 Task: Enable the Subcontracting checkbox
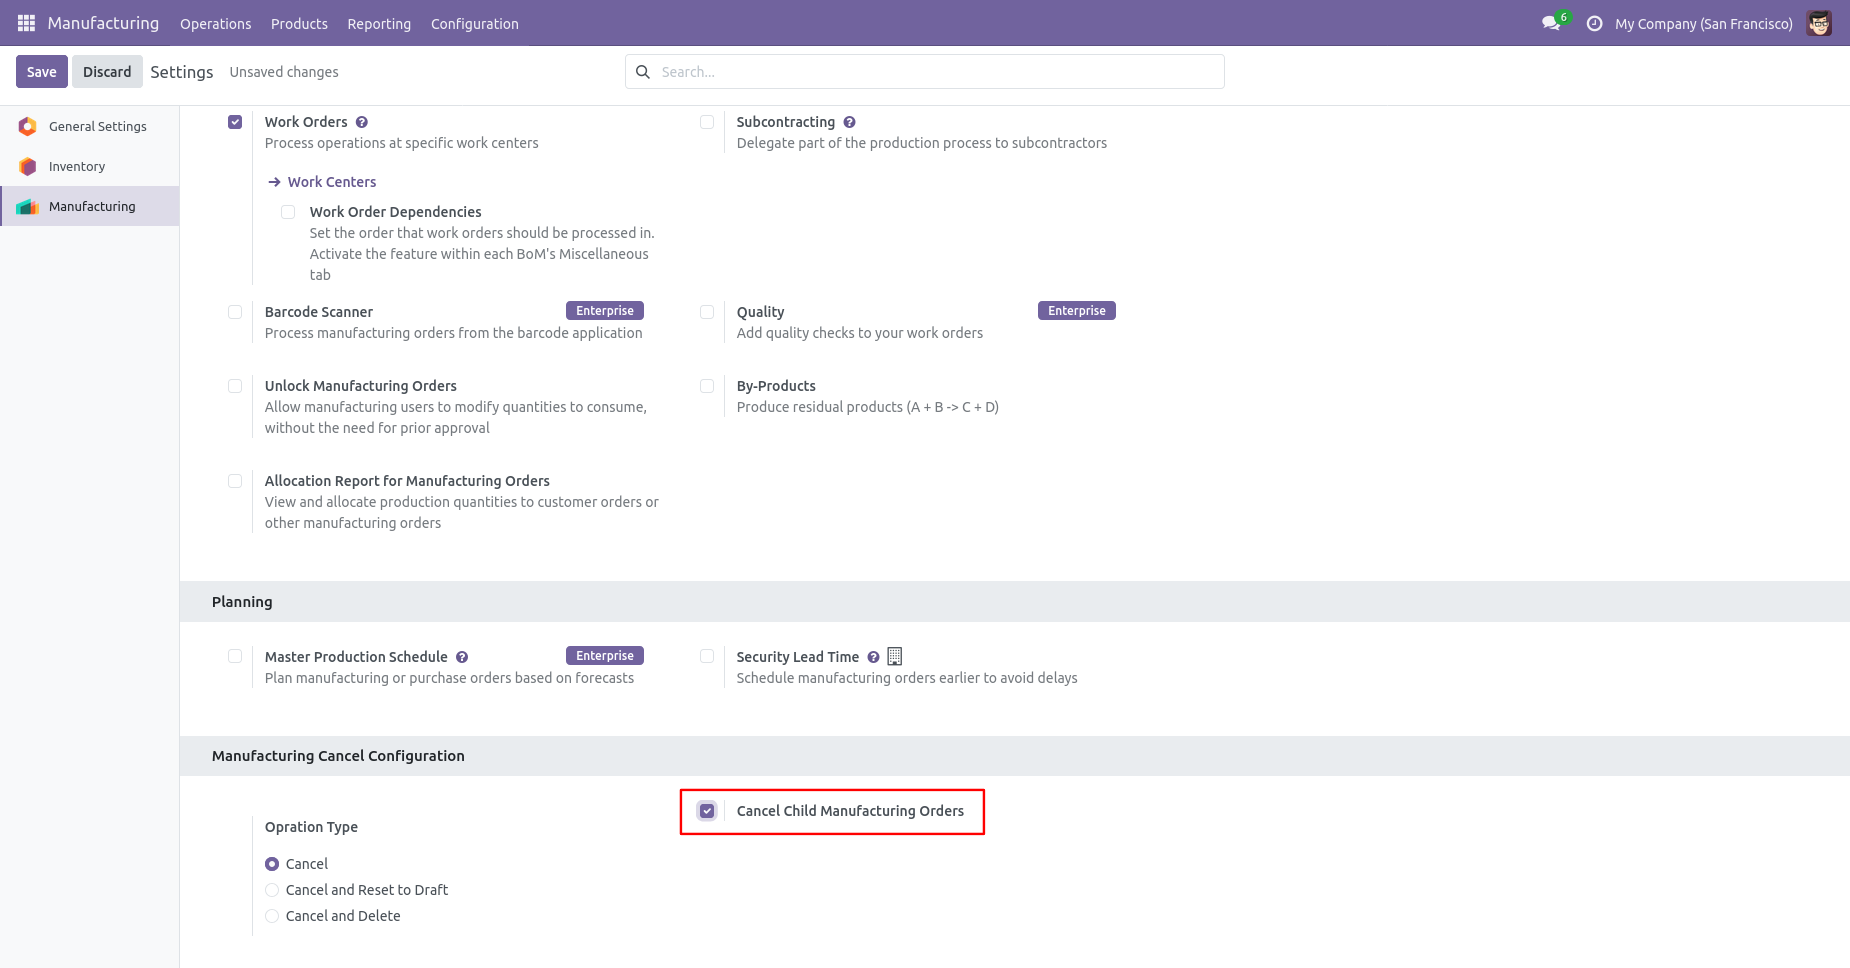pos(707,122)
